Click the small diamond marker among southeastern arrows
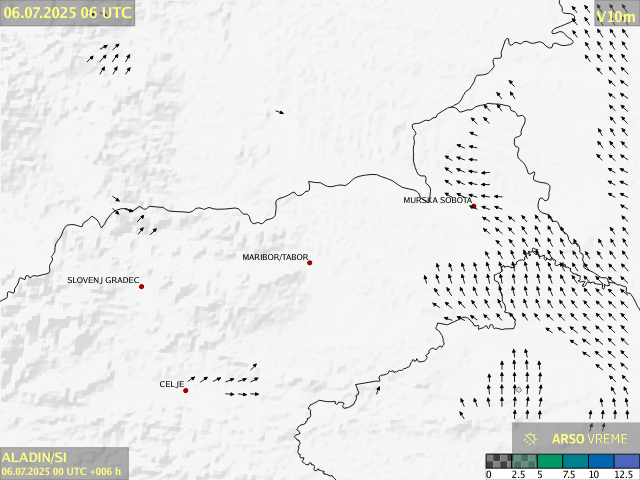Viewport: 640px width, 480px height. pyautogui.click(x=519, y=390)
